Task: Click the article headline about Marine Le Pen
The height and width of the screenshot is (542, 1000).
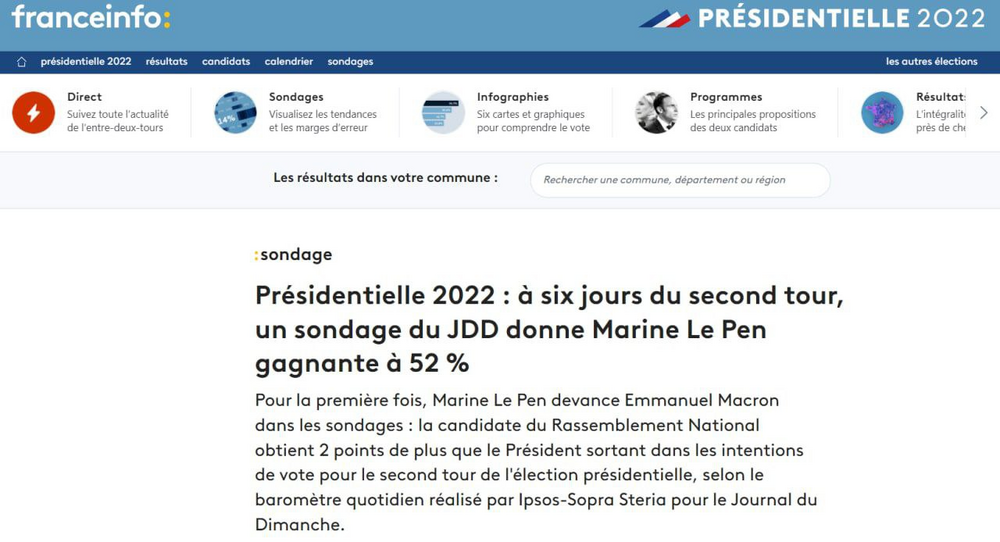Action: (549, 329)
